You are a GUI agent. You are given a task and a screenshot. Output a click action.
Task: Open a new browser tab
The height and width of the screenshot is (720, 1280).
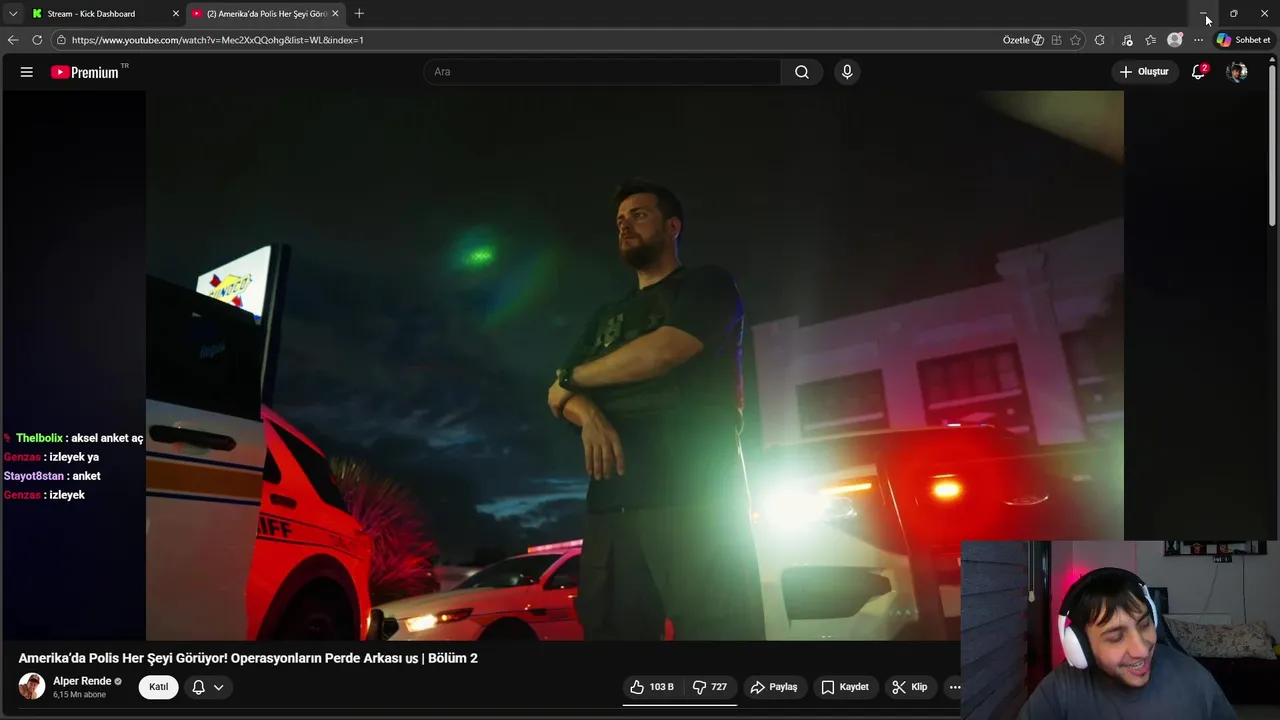[x=359, y=13]
